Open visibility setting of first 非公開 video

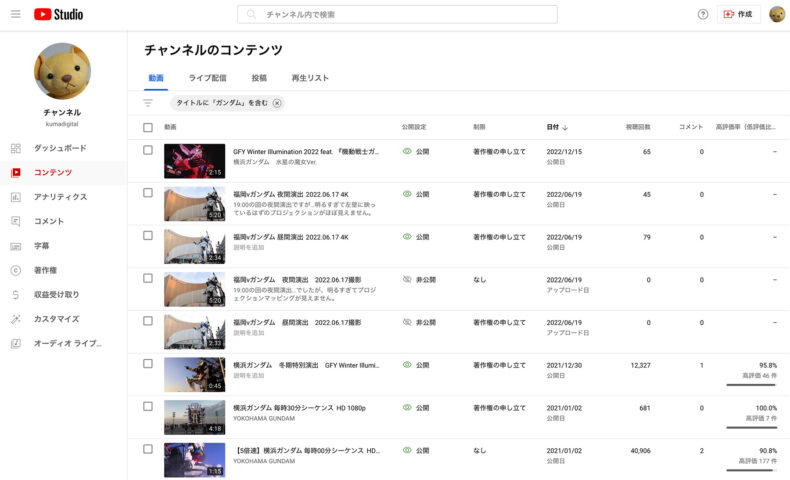pos(419,280)
